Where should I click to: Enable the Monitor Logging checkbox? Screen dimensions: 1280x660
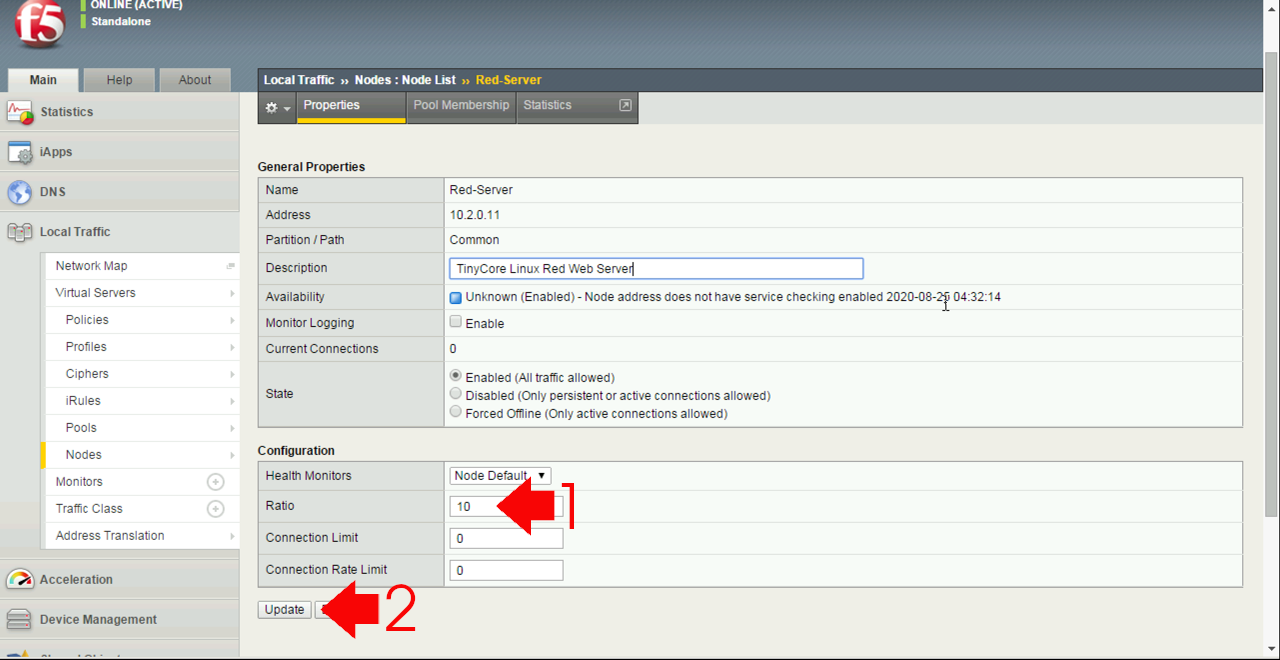(456, 321)
